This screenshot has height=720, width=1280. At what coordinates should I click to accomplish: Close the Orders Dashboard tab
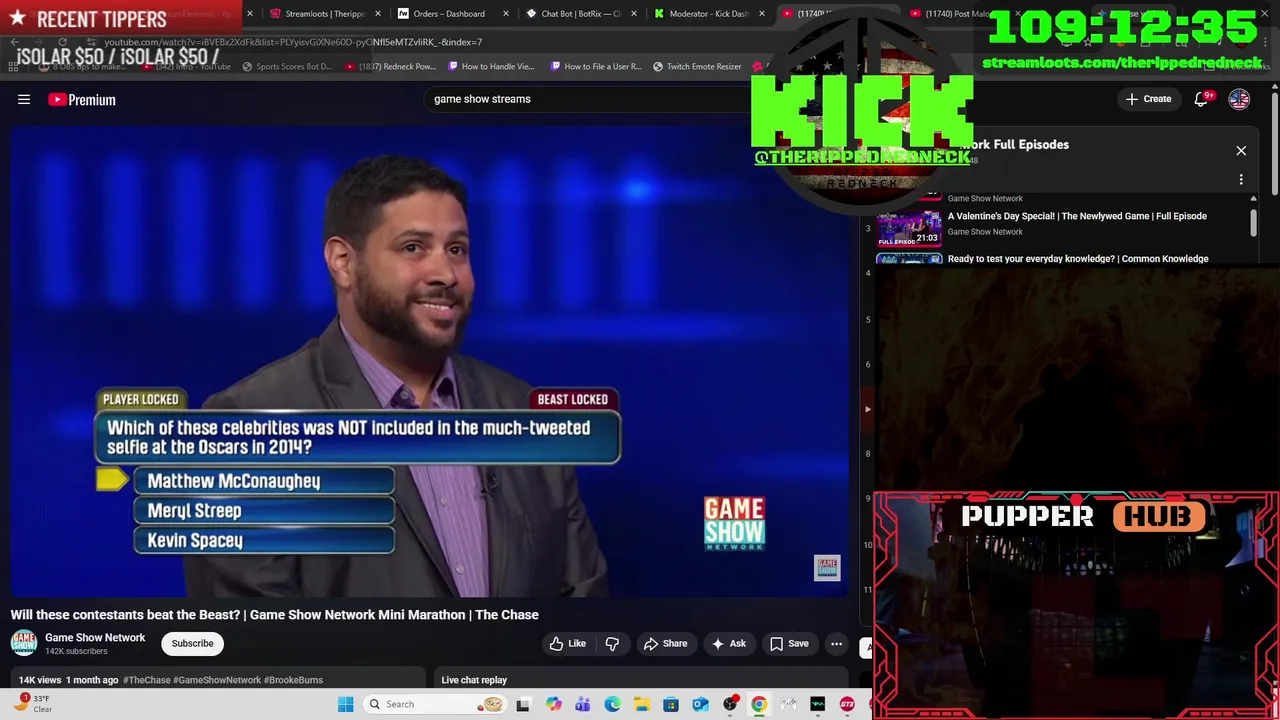506,14
